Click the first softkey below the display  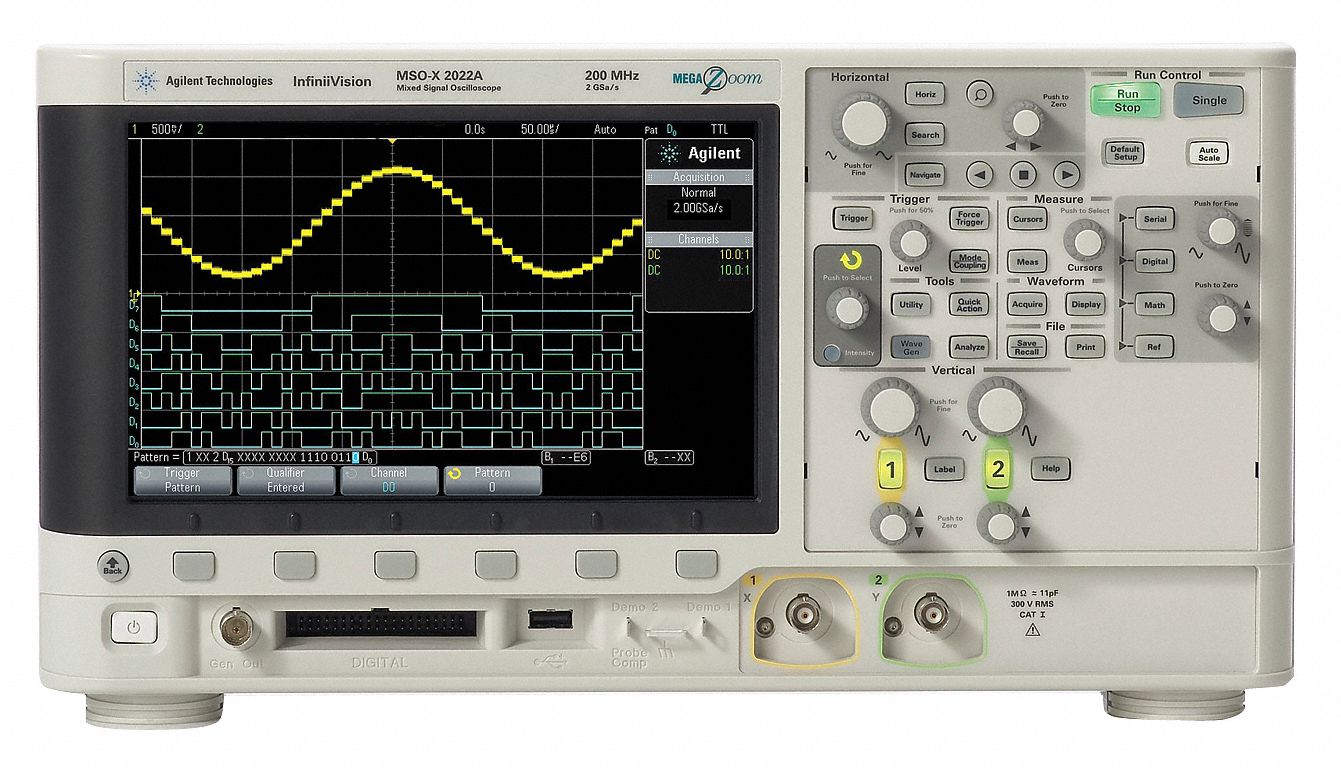(193, 565)
